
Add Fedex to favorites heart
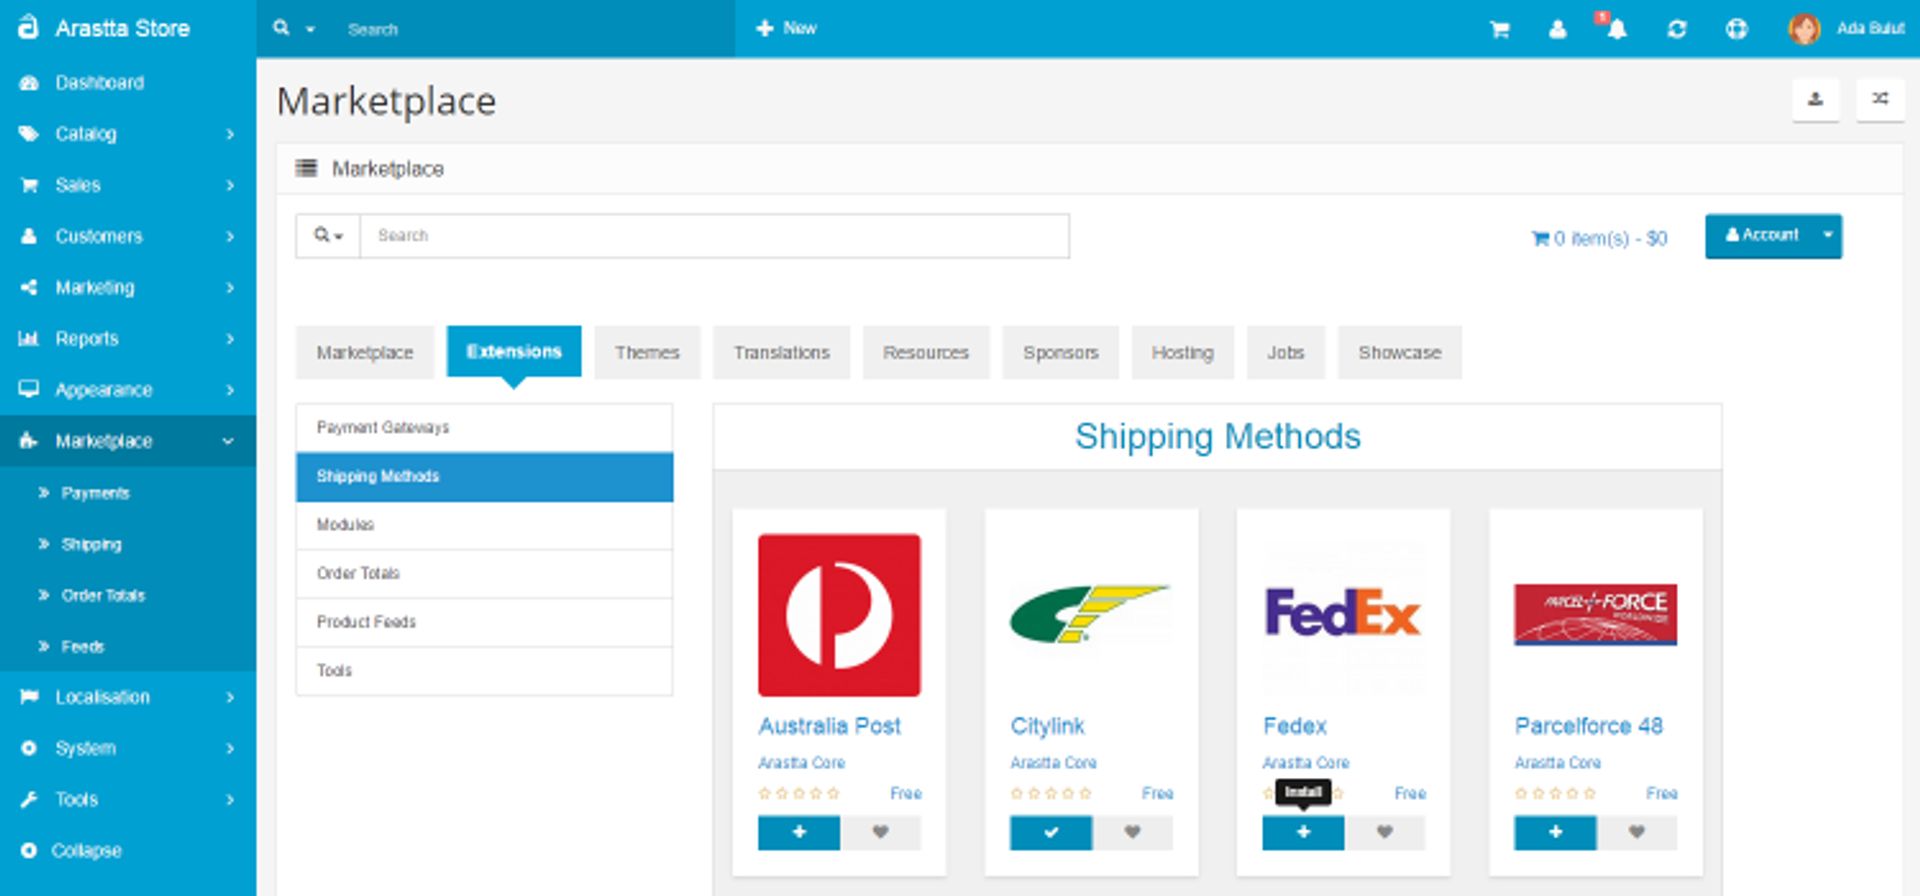pos(1384,832)
